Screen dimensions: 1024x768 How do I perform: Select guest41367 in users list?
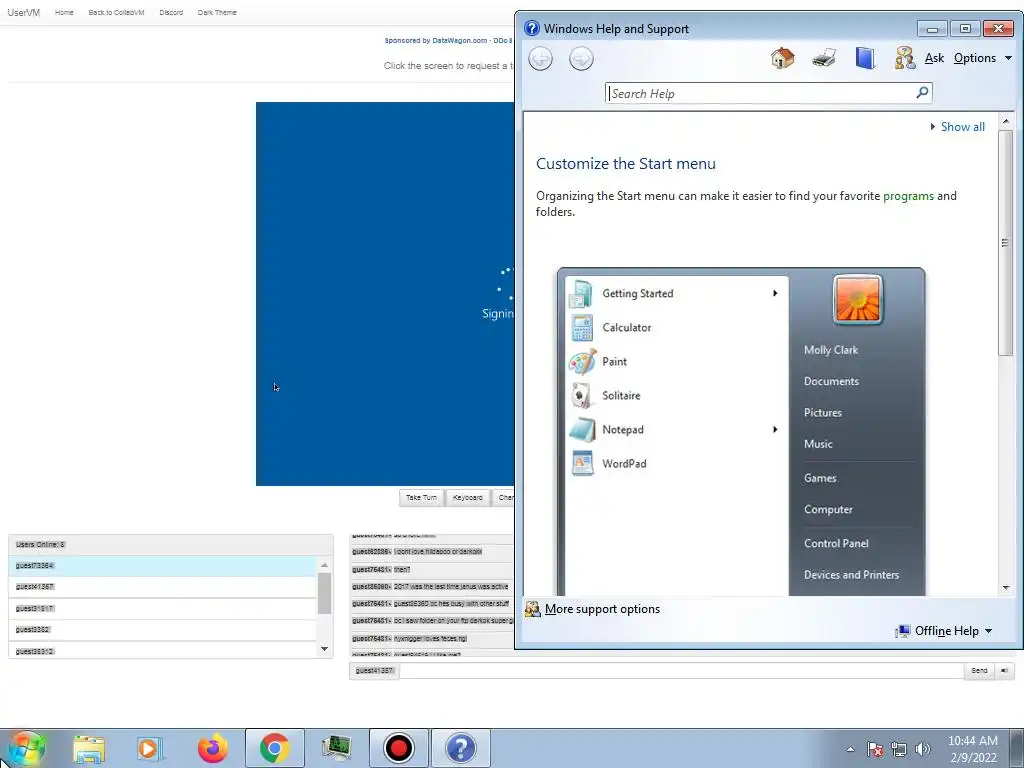pos(163,586)
